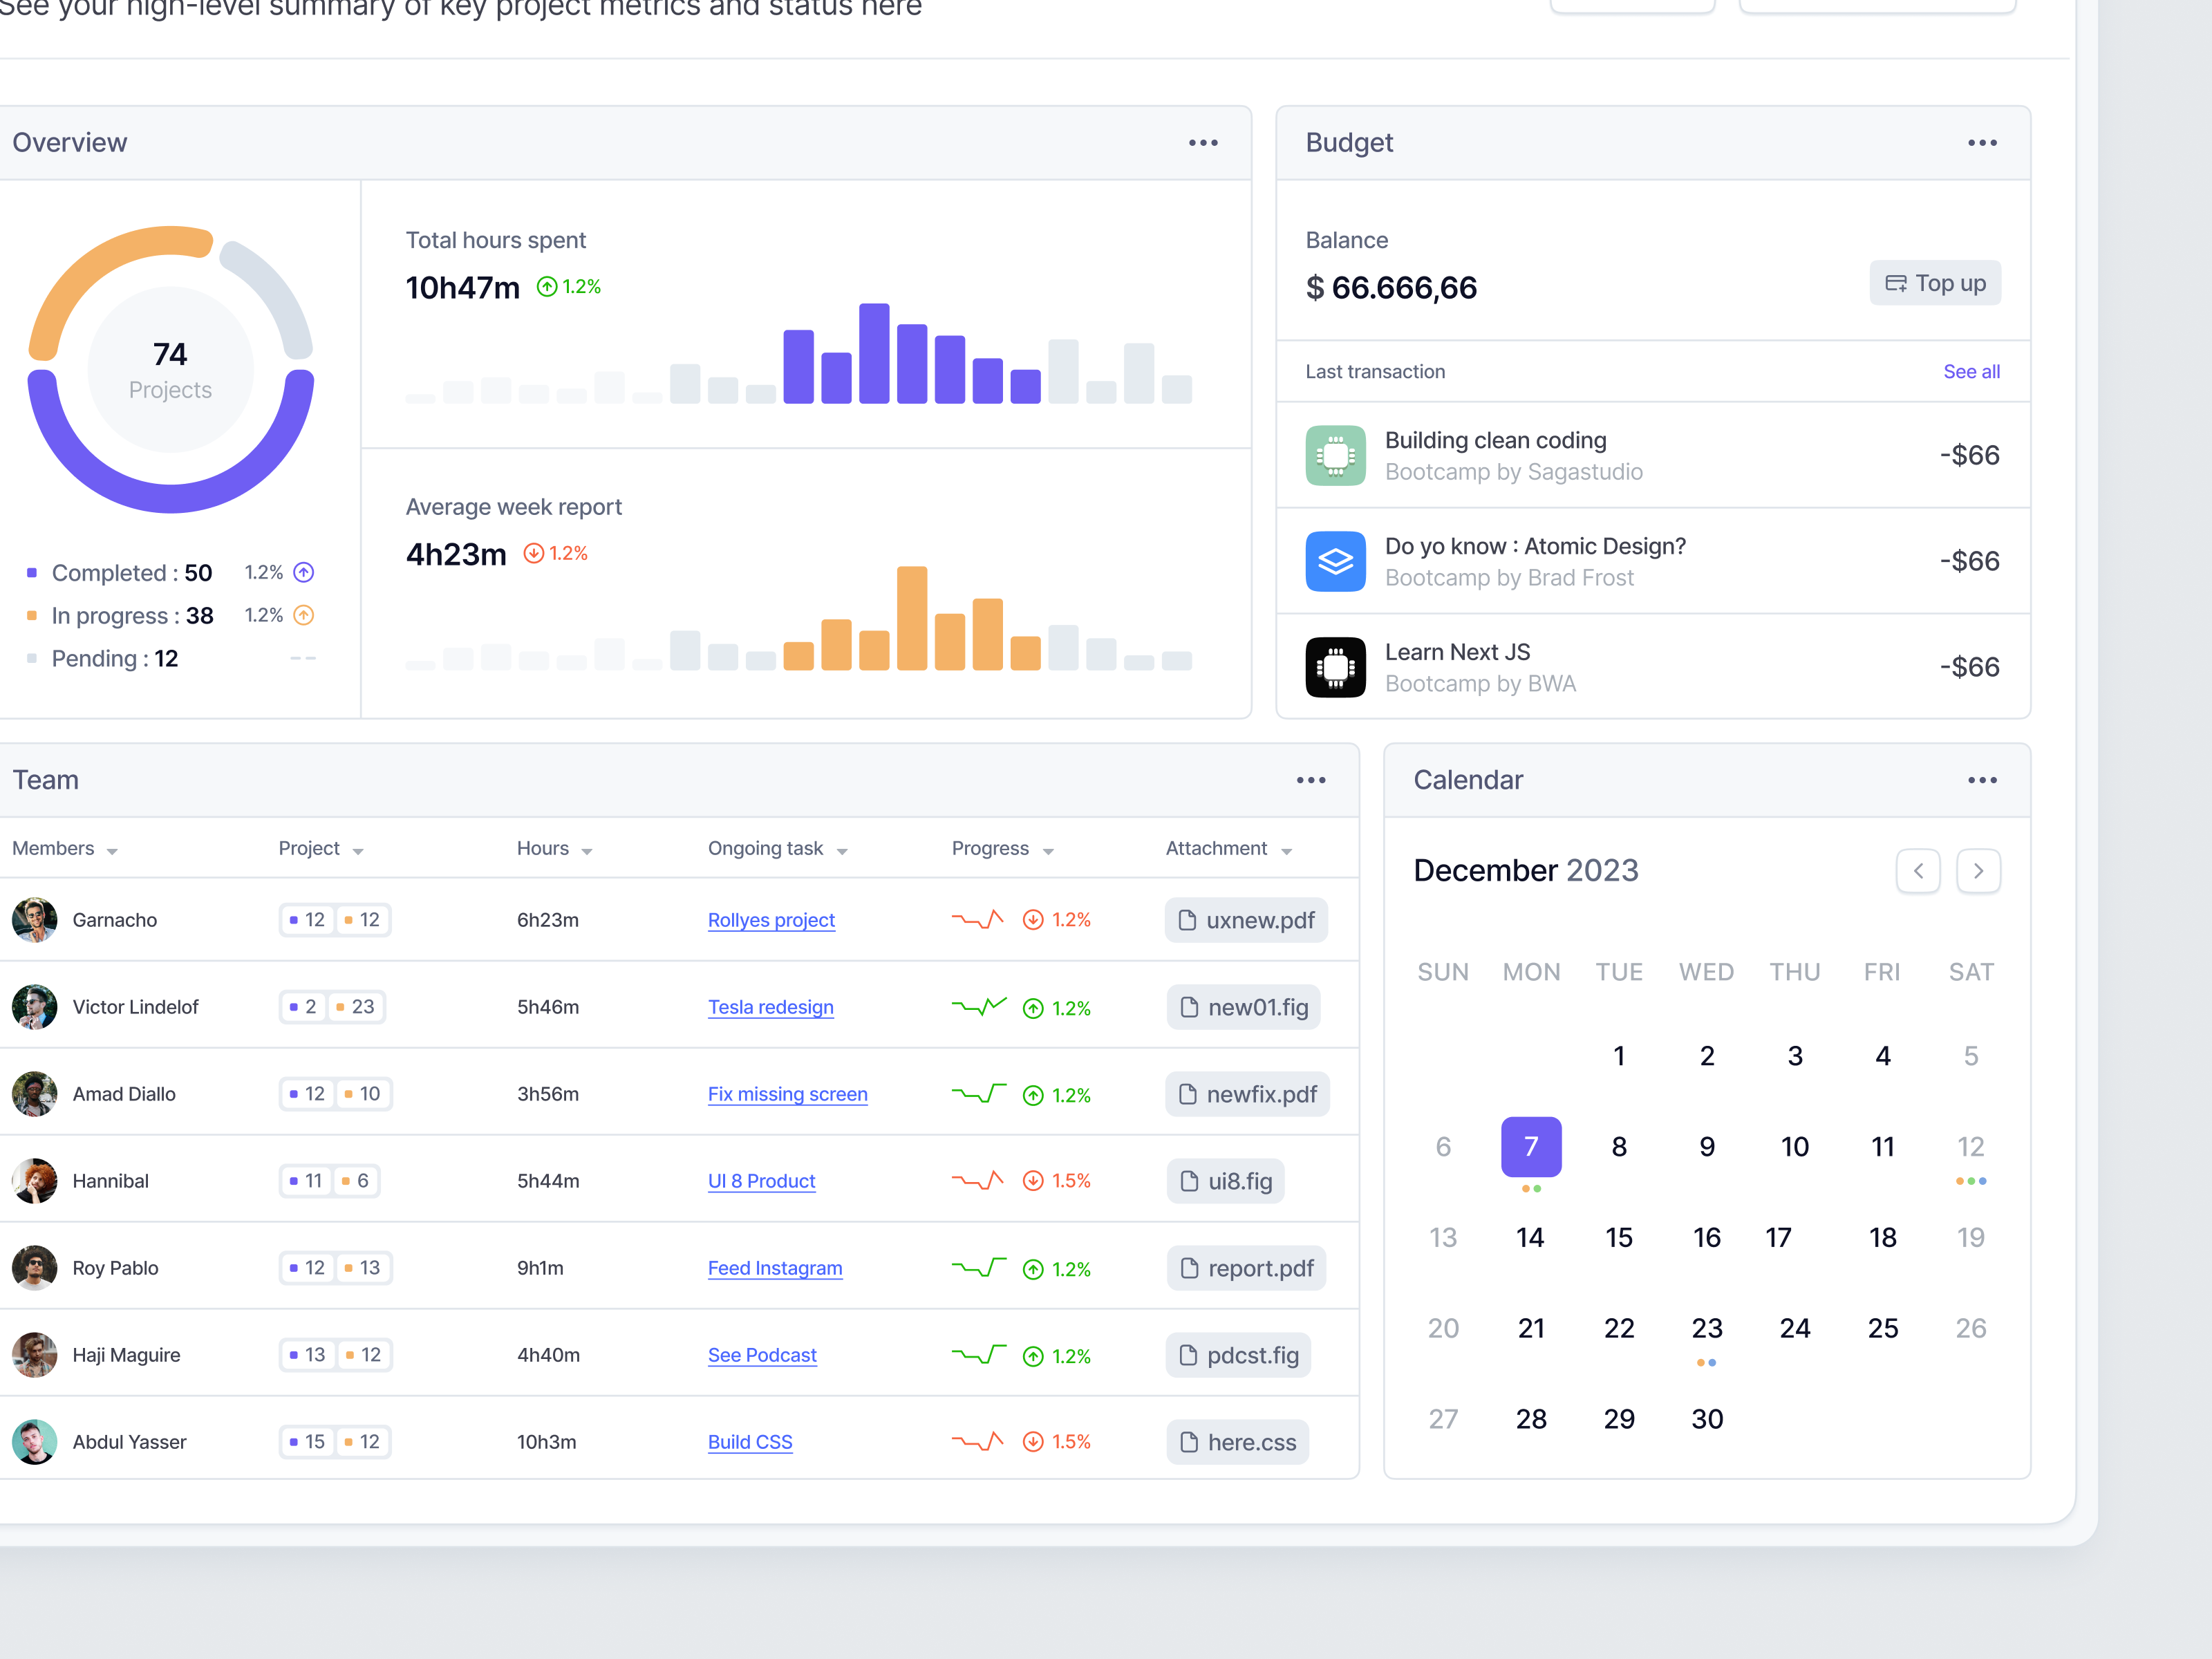The image size is (2212, 1659).
Task: Click the report.pdf attachment icon
Action: point(1190,1268)
